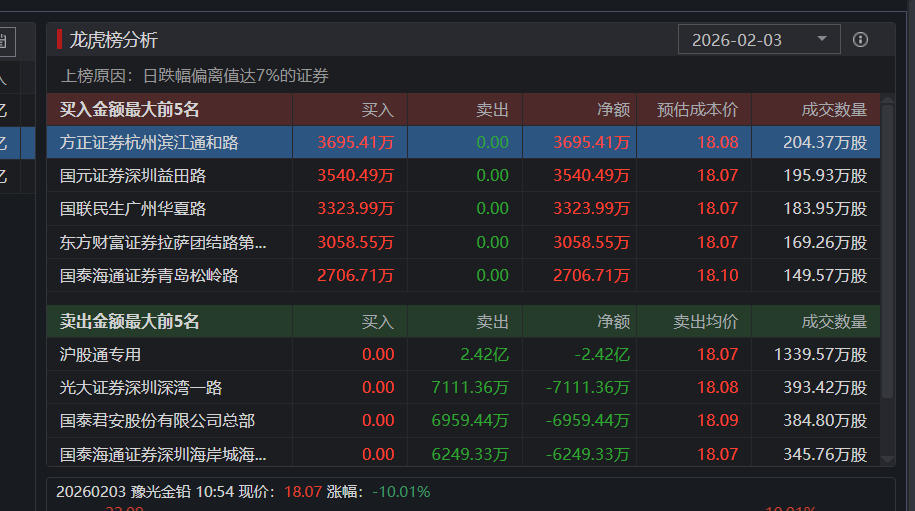
Task: Click net amount -7111.36万
Action: point(588,387)
